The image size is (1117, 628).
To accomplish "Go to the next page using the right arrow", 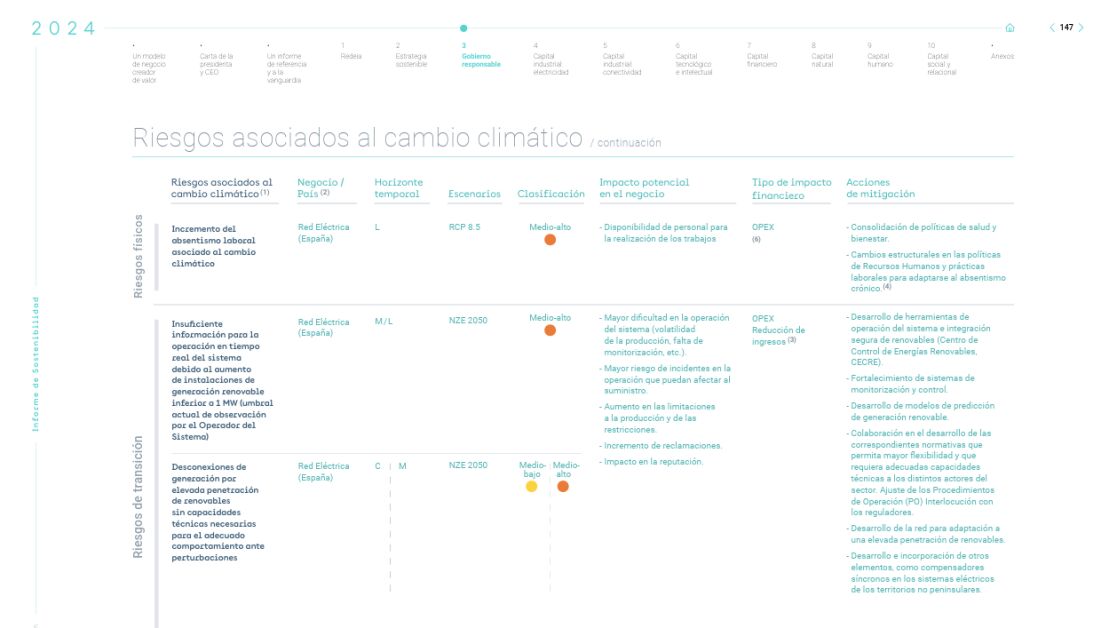I will tap(1081, 28).
